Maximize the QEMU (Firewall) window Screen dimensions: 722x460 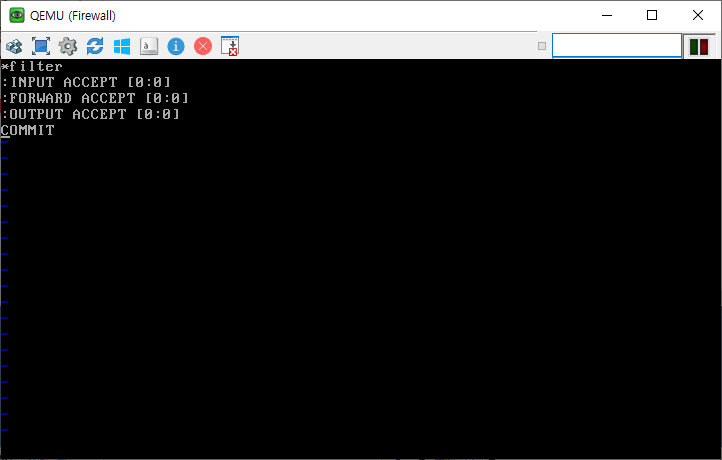click(x=652, y=15)
